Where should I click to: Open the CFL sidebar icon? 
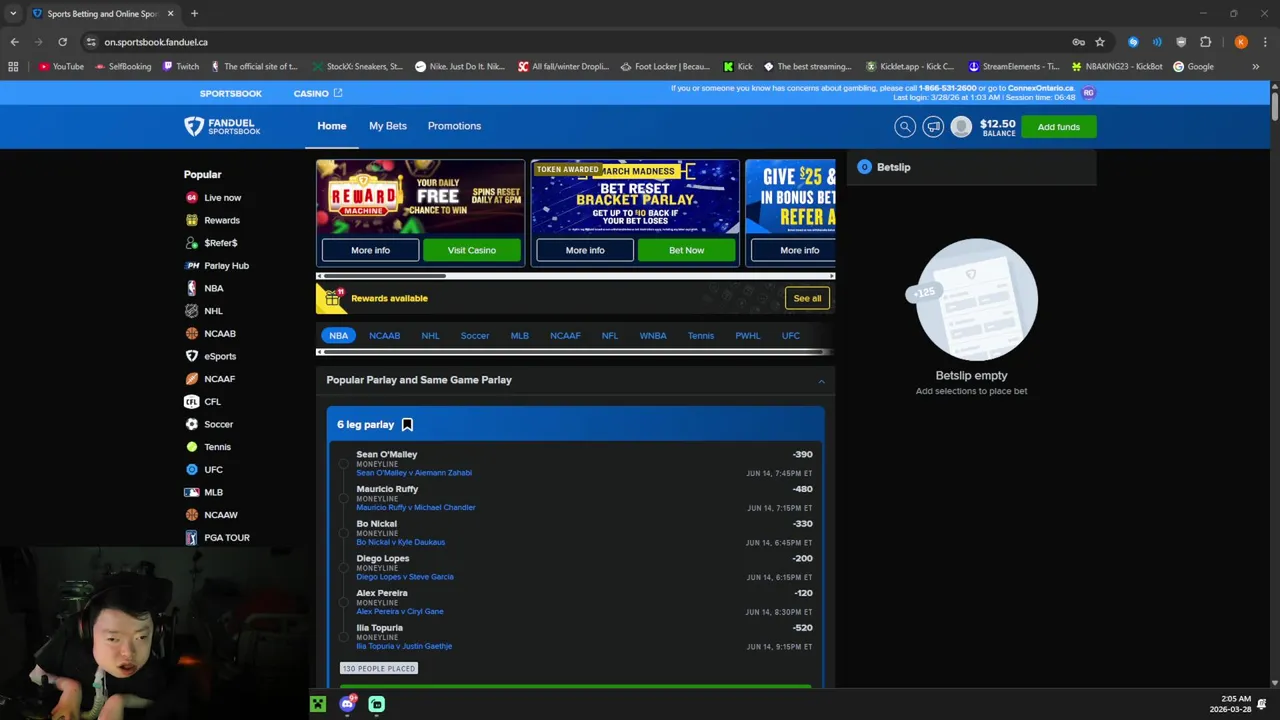pyautogui.click(x=191, y=402)
